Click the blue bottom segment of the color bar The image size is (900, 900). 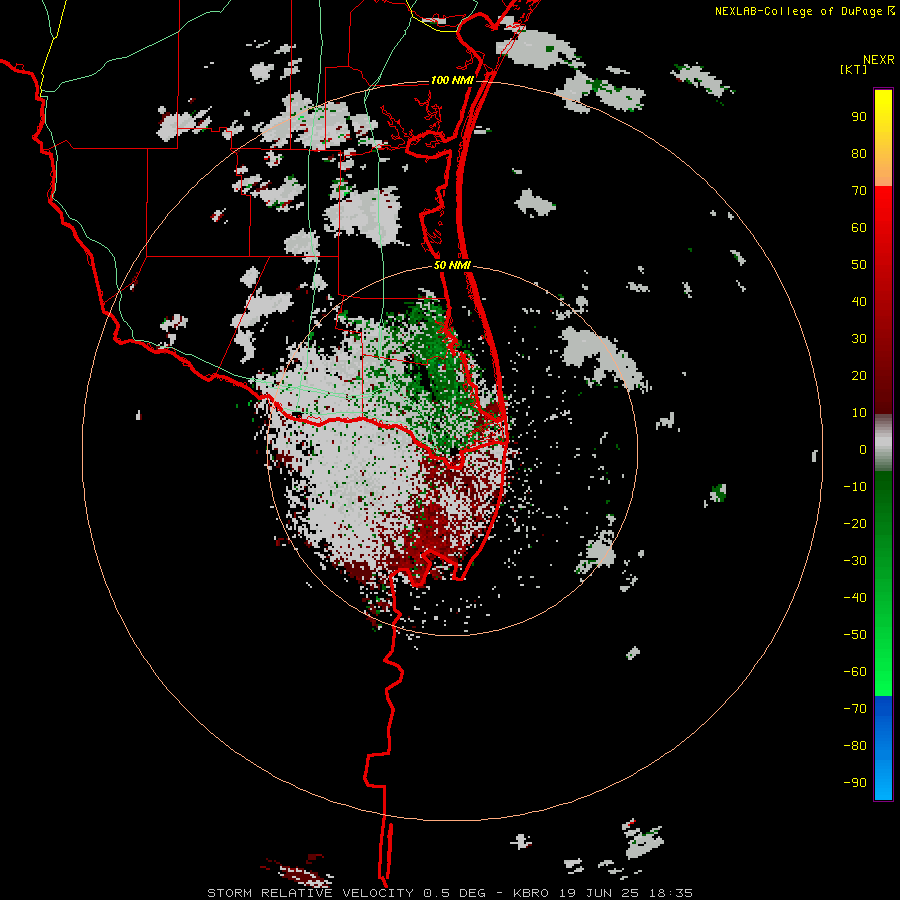click(883, 748)
